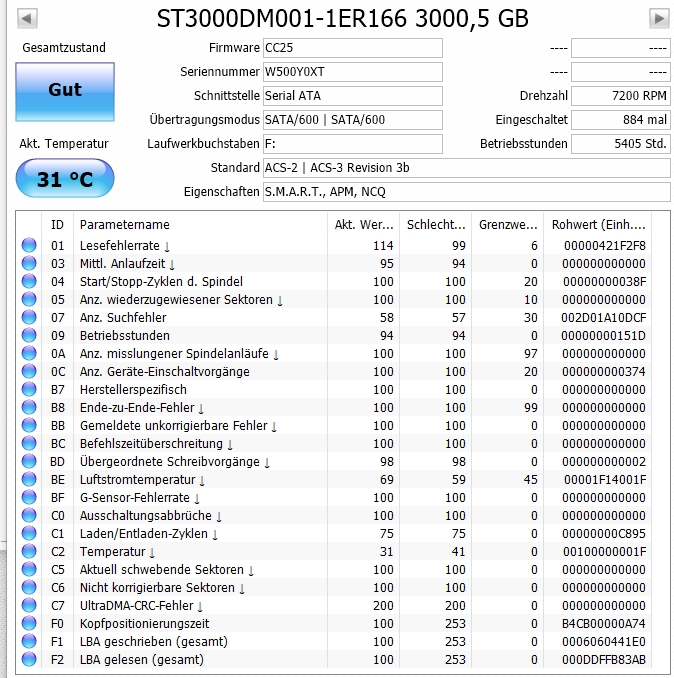Select raw value 002D01A10DCF
Viewport: 674px width, 678px height.
(604, 318)
